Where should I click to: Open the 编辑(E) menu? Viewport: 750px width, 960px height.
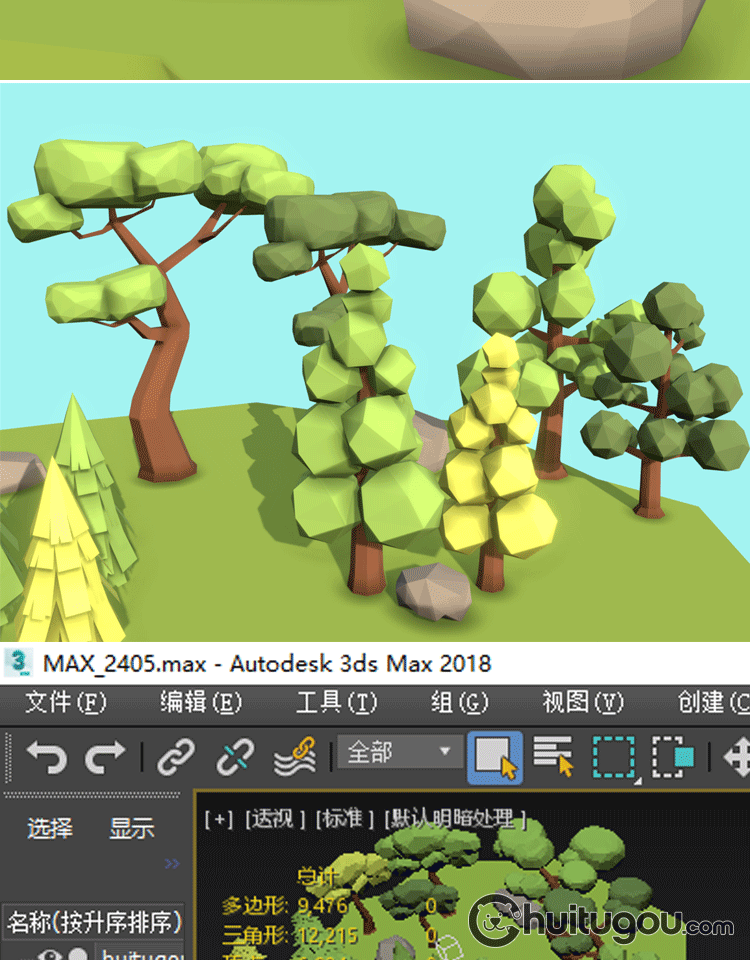point(200,703)
